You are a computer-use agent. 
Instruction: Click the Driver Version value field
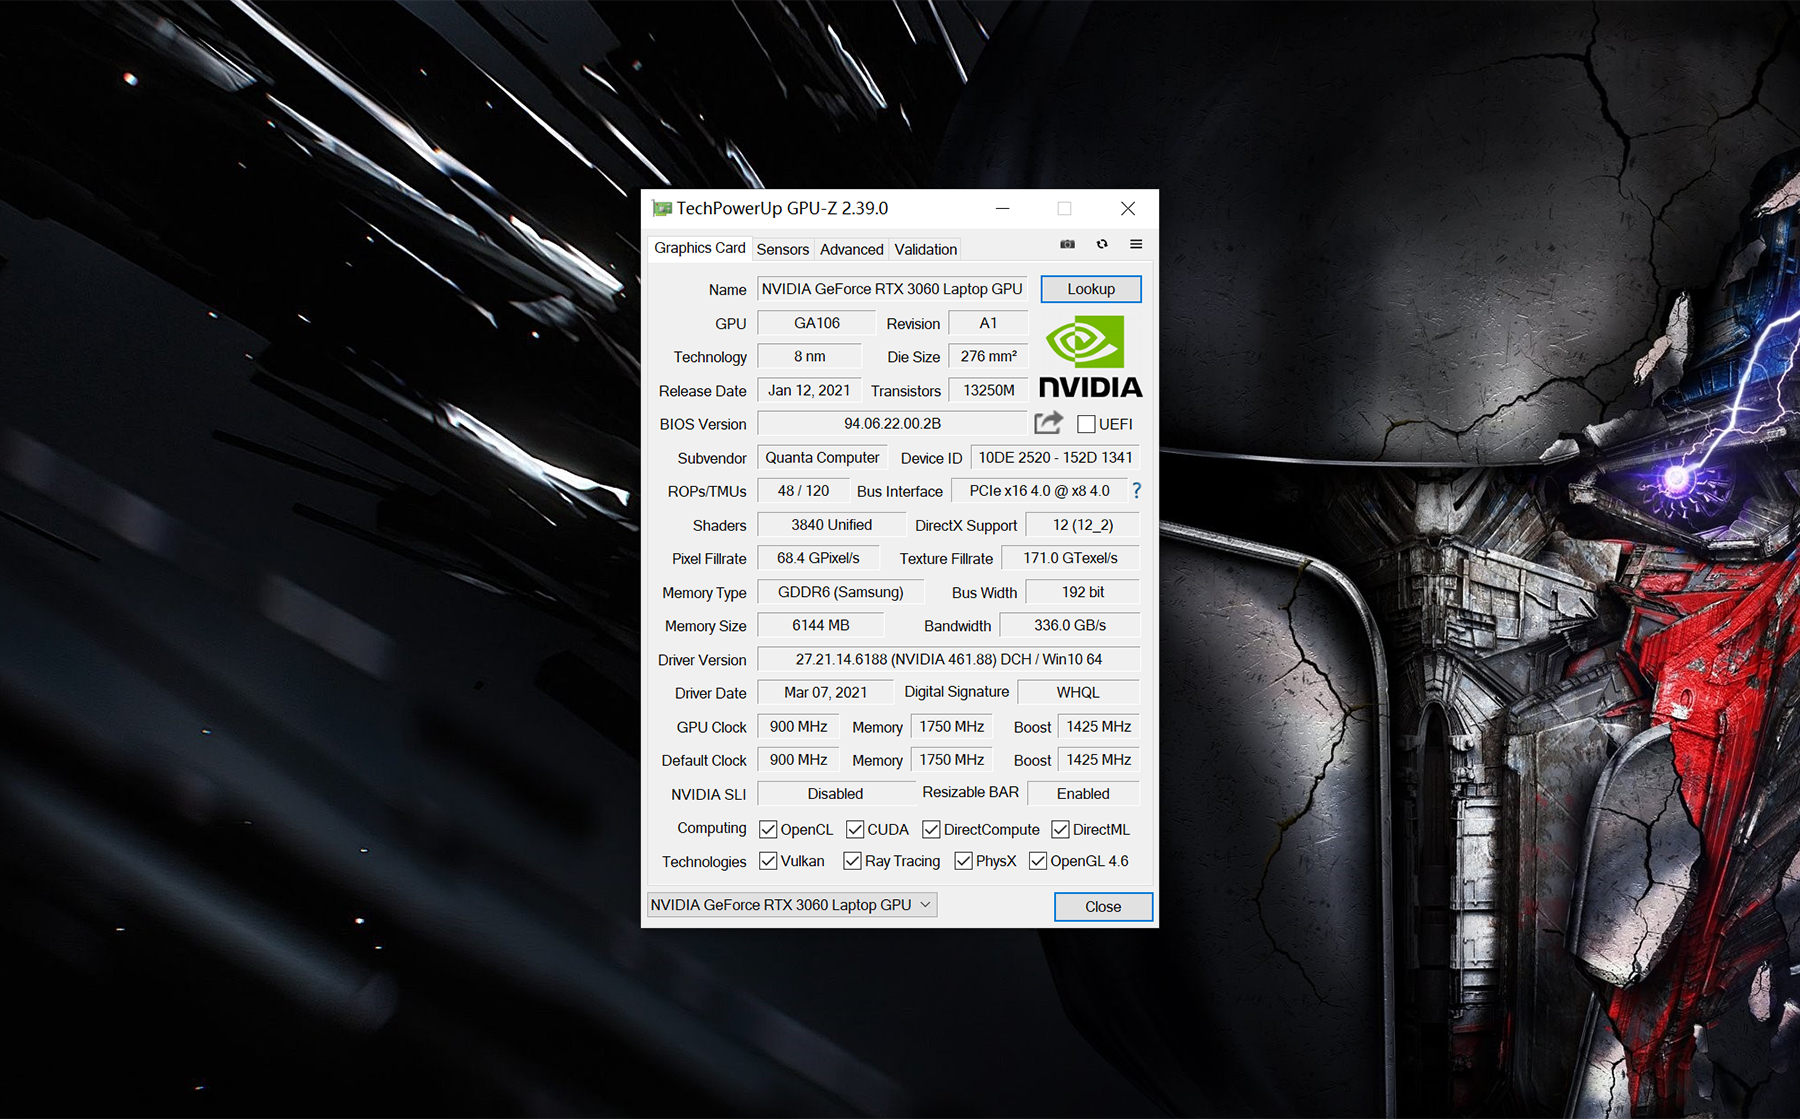[x=948, y=659]
